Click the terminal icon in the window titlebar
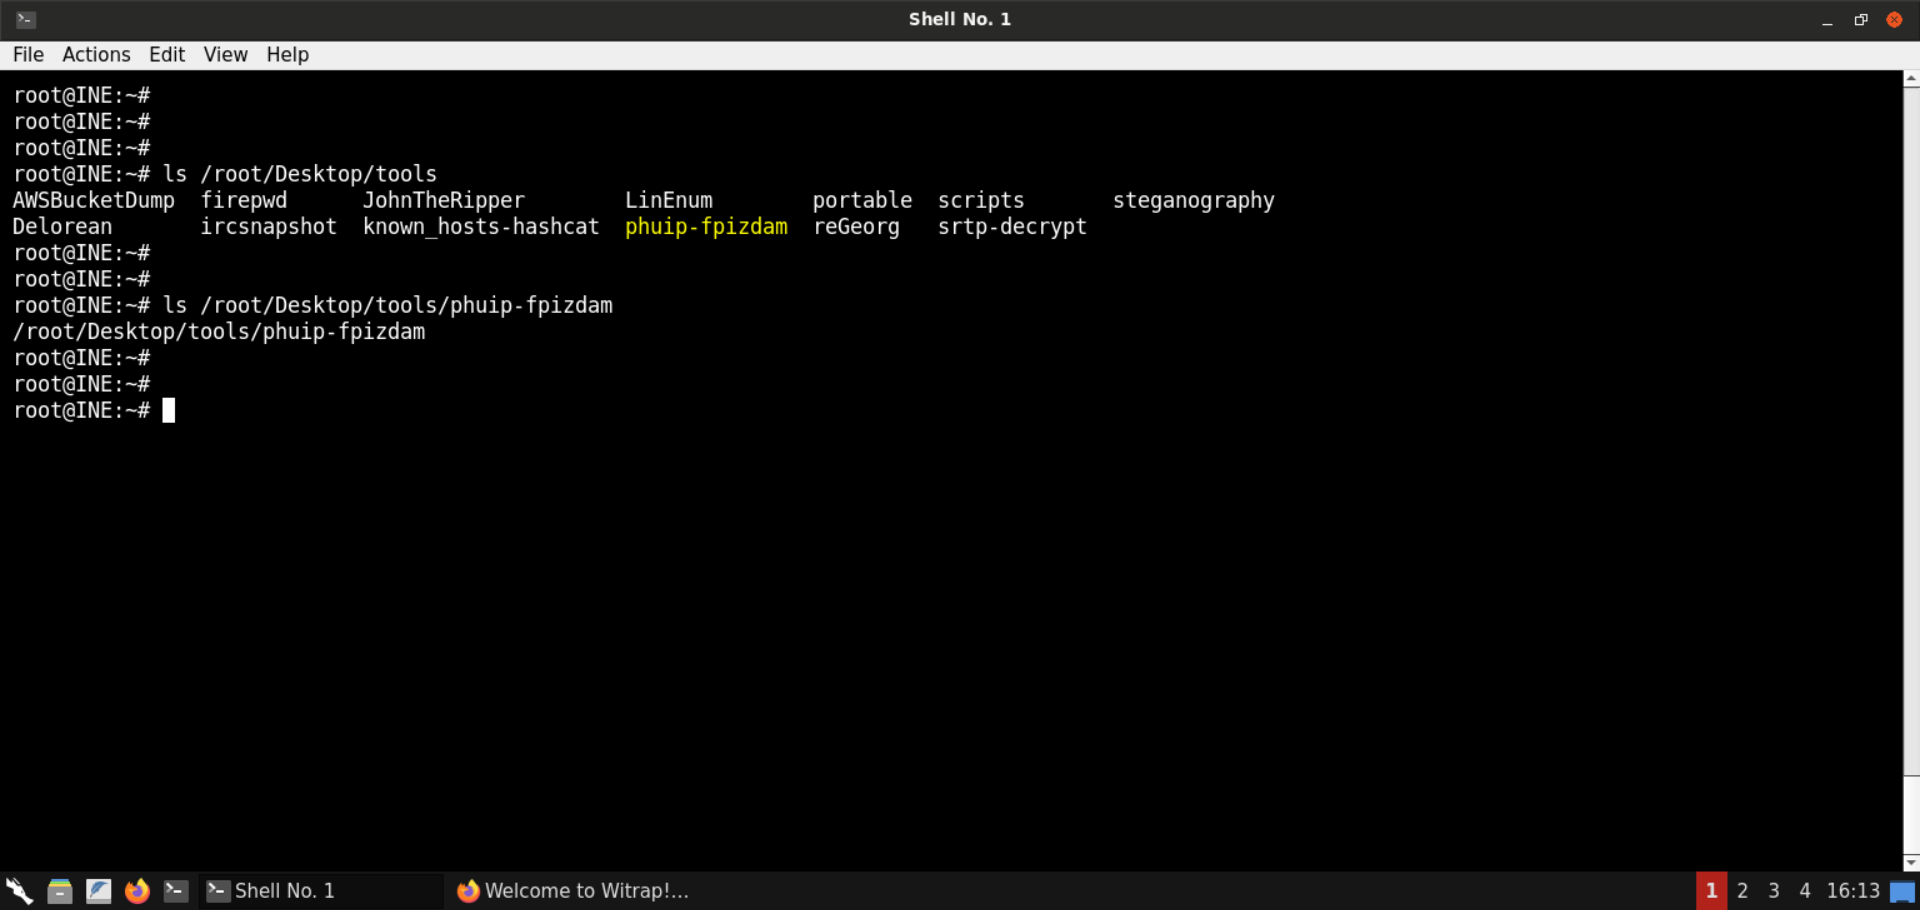This screenshot has height=910, width=1920. coord(22,18)
